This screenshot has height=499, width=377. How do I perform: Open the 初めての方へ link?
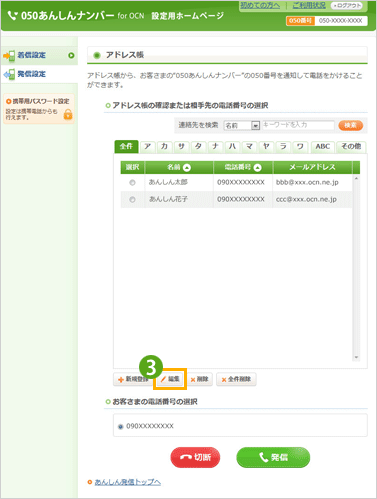pos(260,5)
